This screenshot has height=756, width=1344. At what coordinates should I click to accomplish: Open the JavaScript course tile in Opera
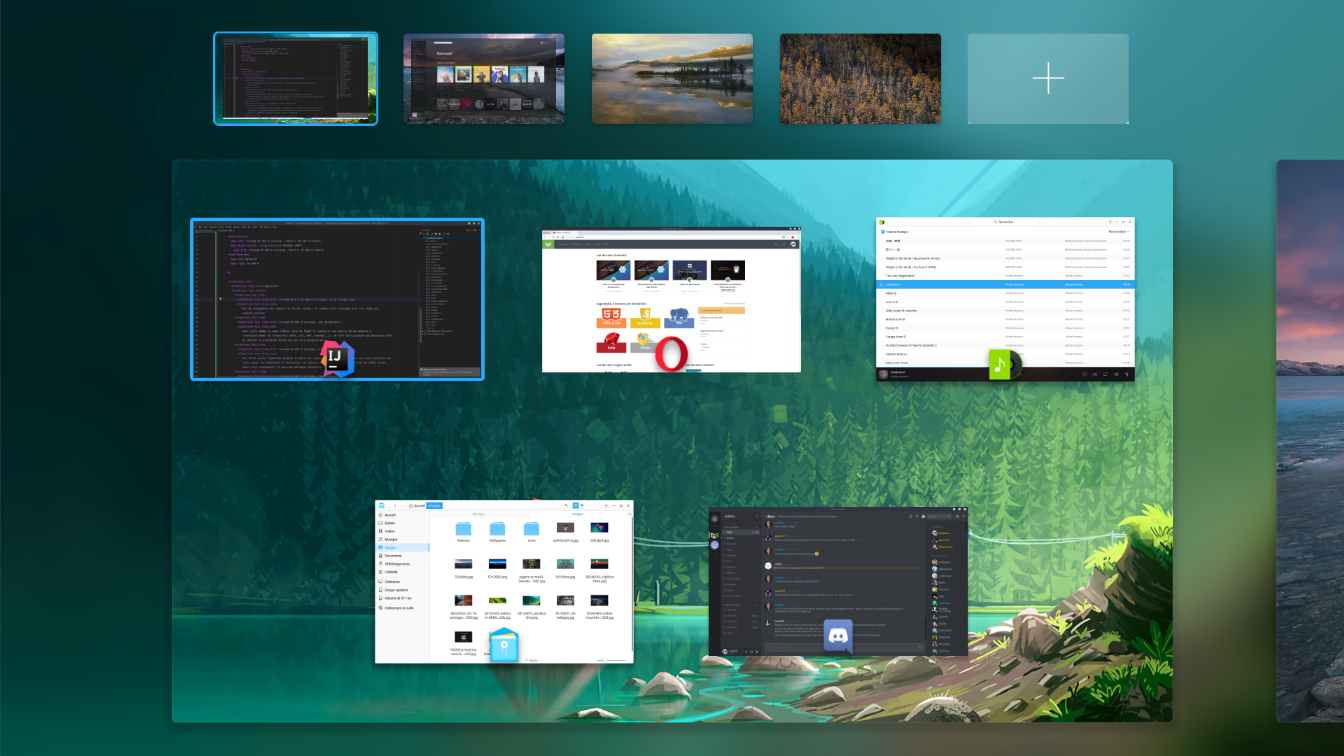645,318
